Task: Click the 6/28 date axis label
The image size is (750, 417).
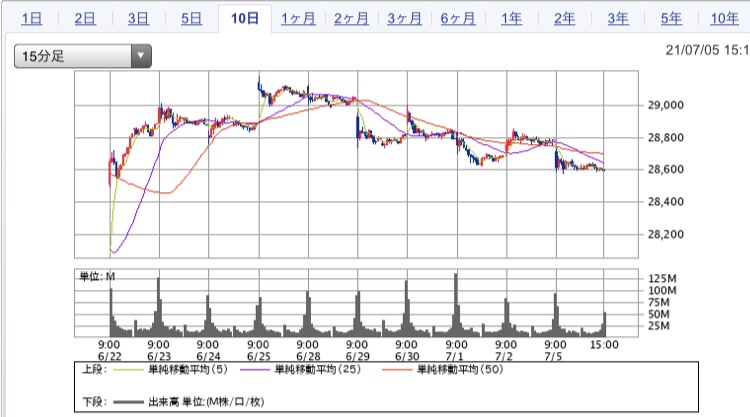Action: pyautogui.click(x=308, y=357)
